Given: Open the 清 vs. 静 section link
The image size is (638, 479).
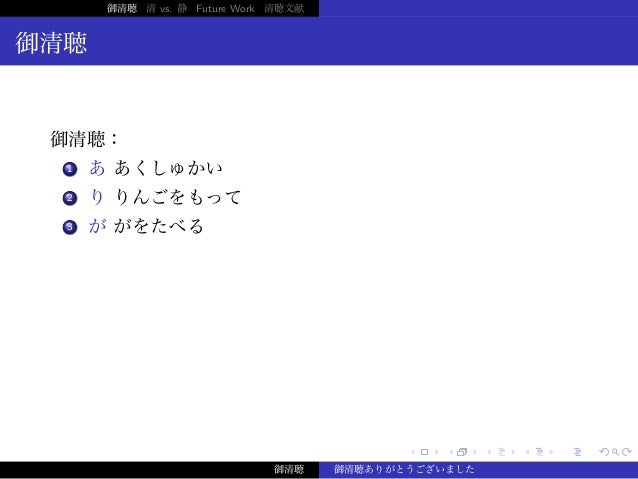Looking at the screenshot, I should [x=166, y=8].
